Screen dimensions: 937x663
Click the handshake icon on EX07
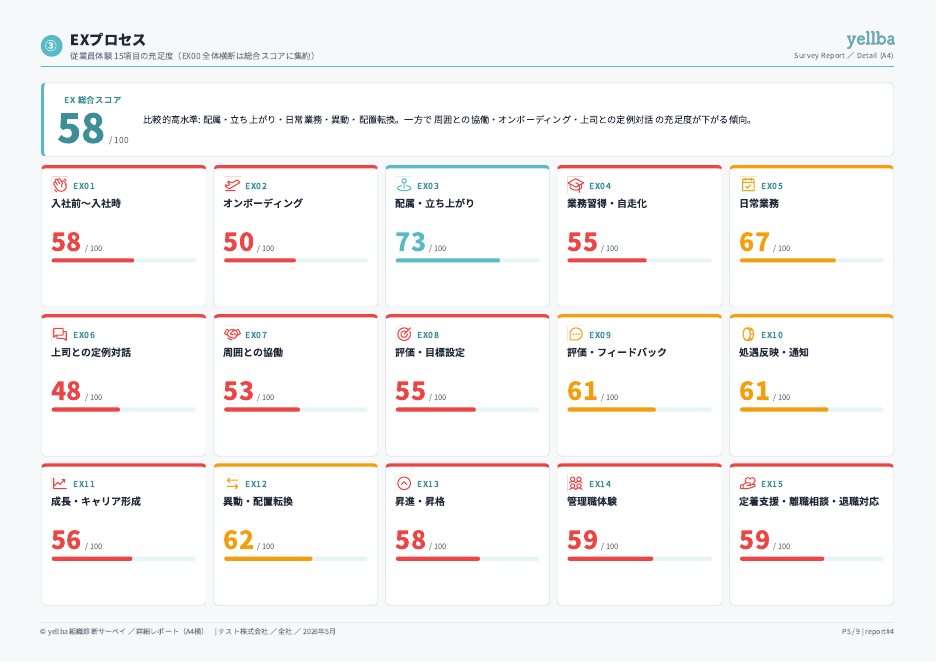tap(232, 334)
